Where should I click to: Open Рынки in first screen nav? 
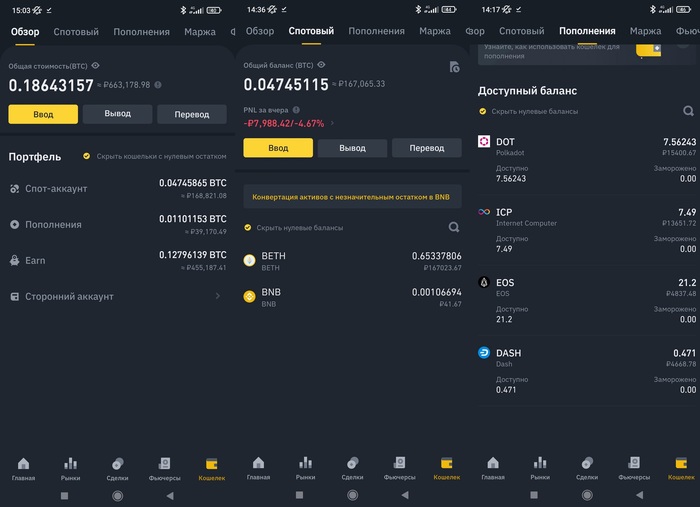pos(70,470)
